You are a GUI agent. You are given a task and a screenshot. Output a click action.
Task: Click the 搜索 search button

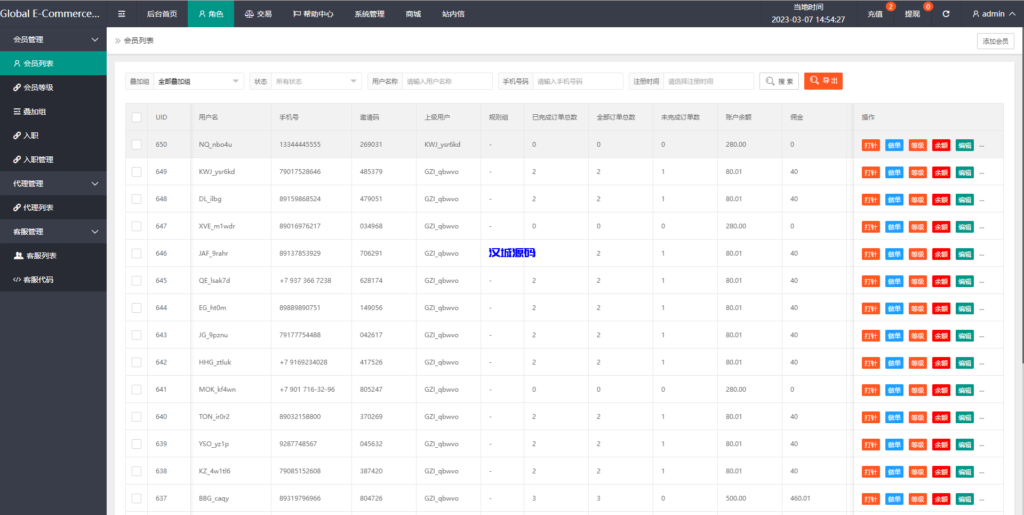(779, 81)
